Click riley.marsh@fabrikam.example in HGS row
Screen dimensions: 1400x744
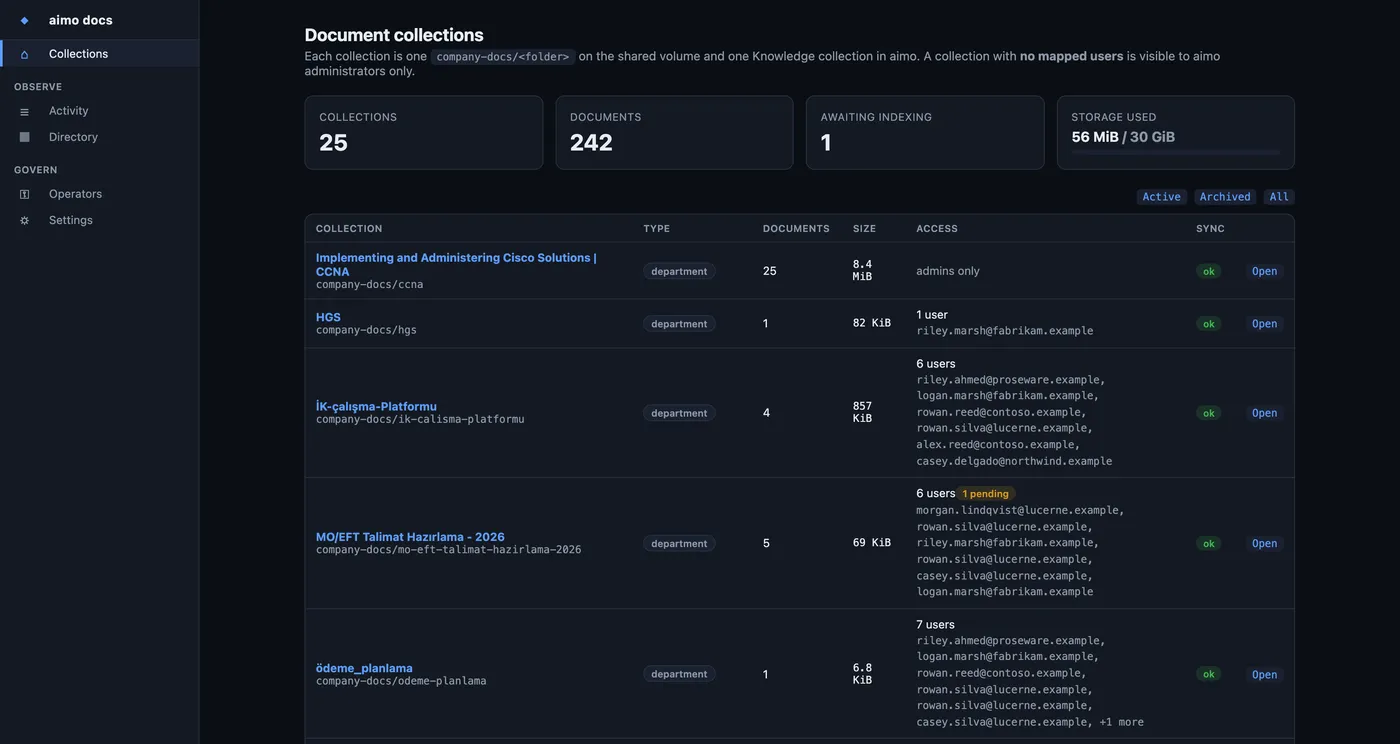(x=1005, y=331)
